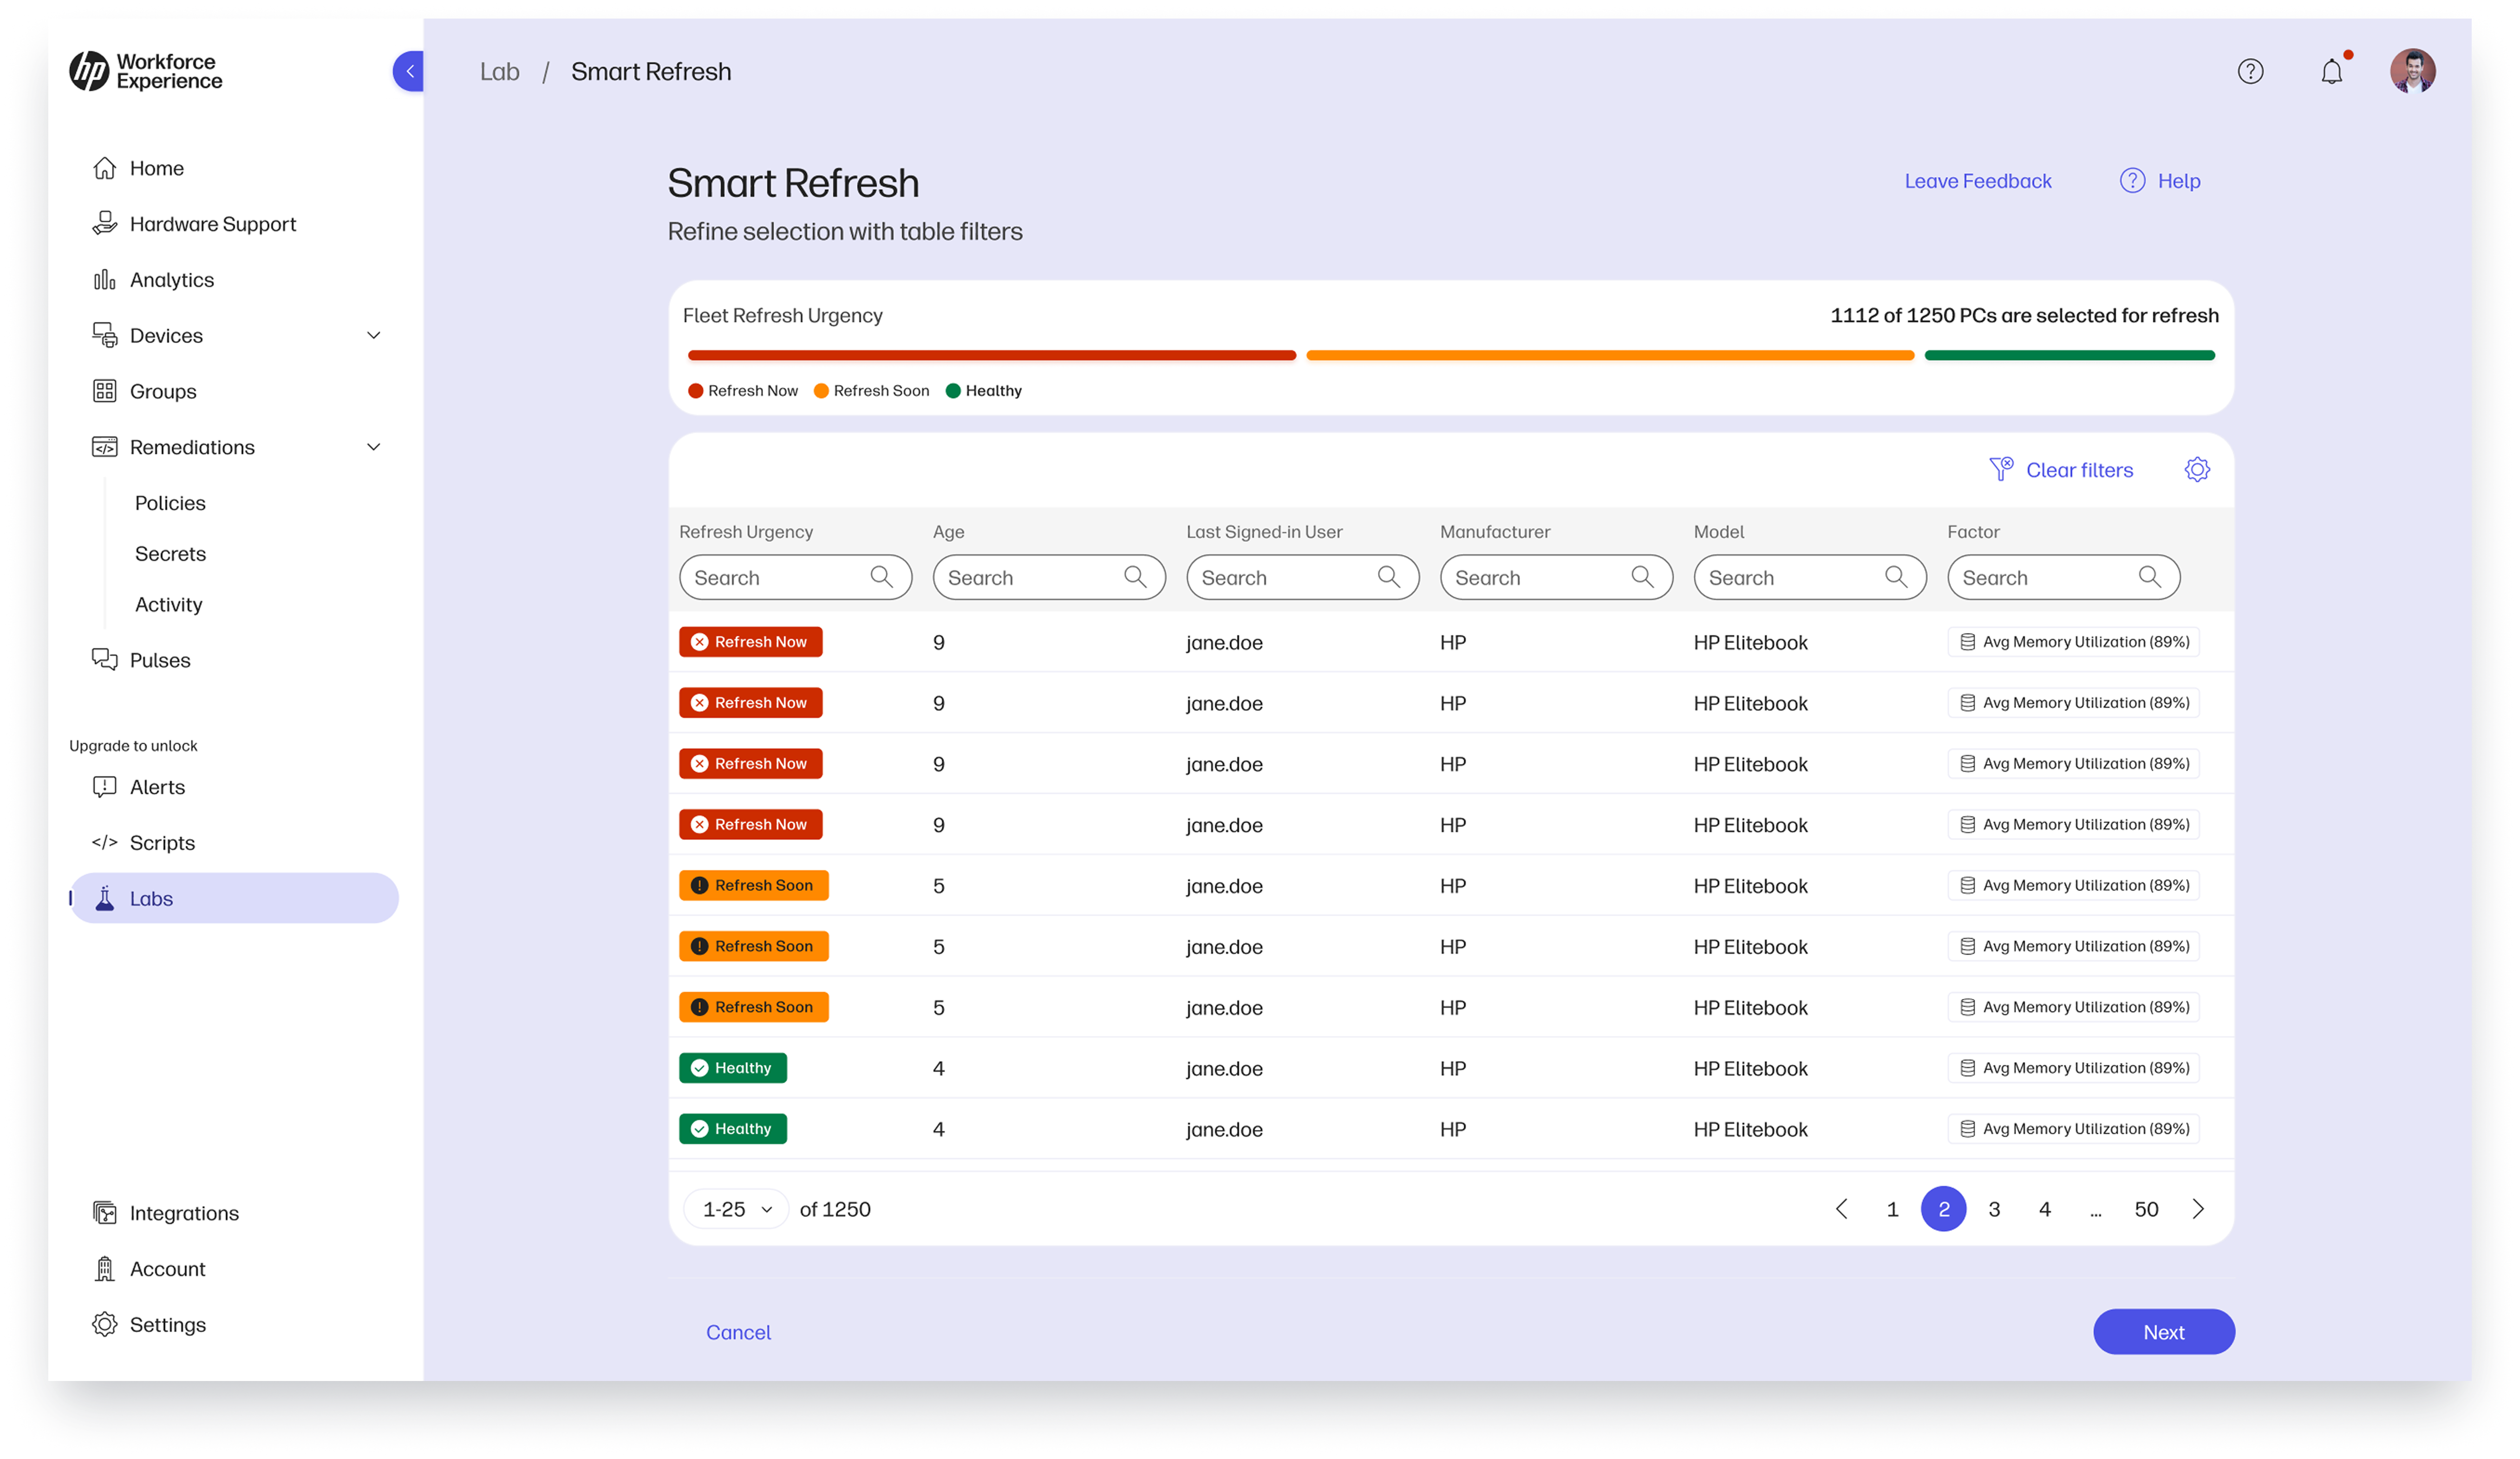The image size is (2520, 1459).
Task: Open the 1-25 rows range dropdown
Action: [736, 1210]
